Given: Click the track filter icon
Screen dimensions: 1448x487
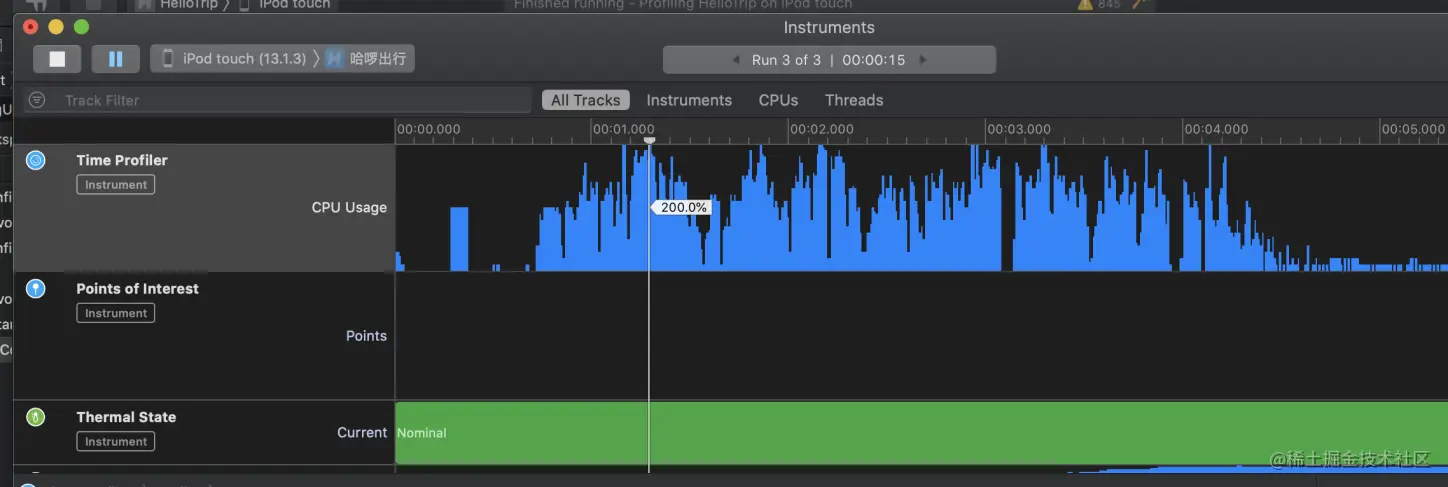Looking at the screenshot, I should [x=37, y=100].
